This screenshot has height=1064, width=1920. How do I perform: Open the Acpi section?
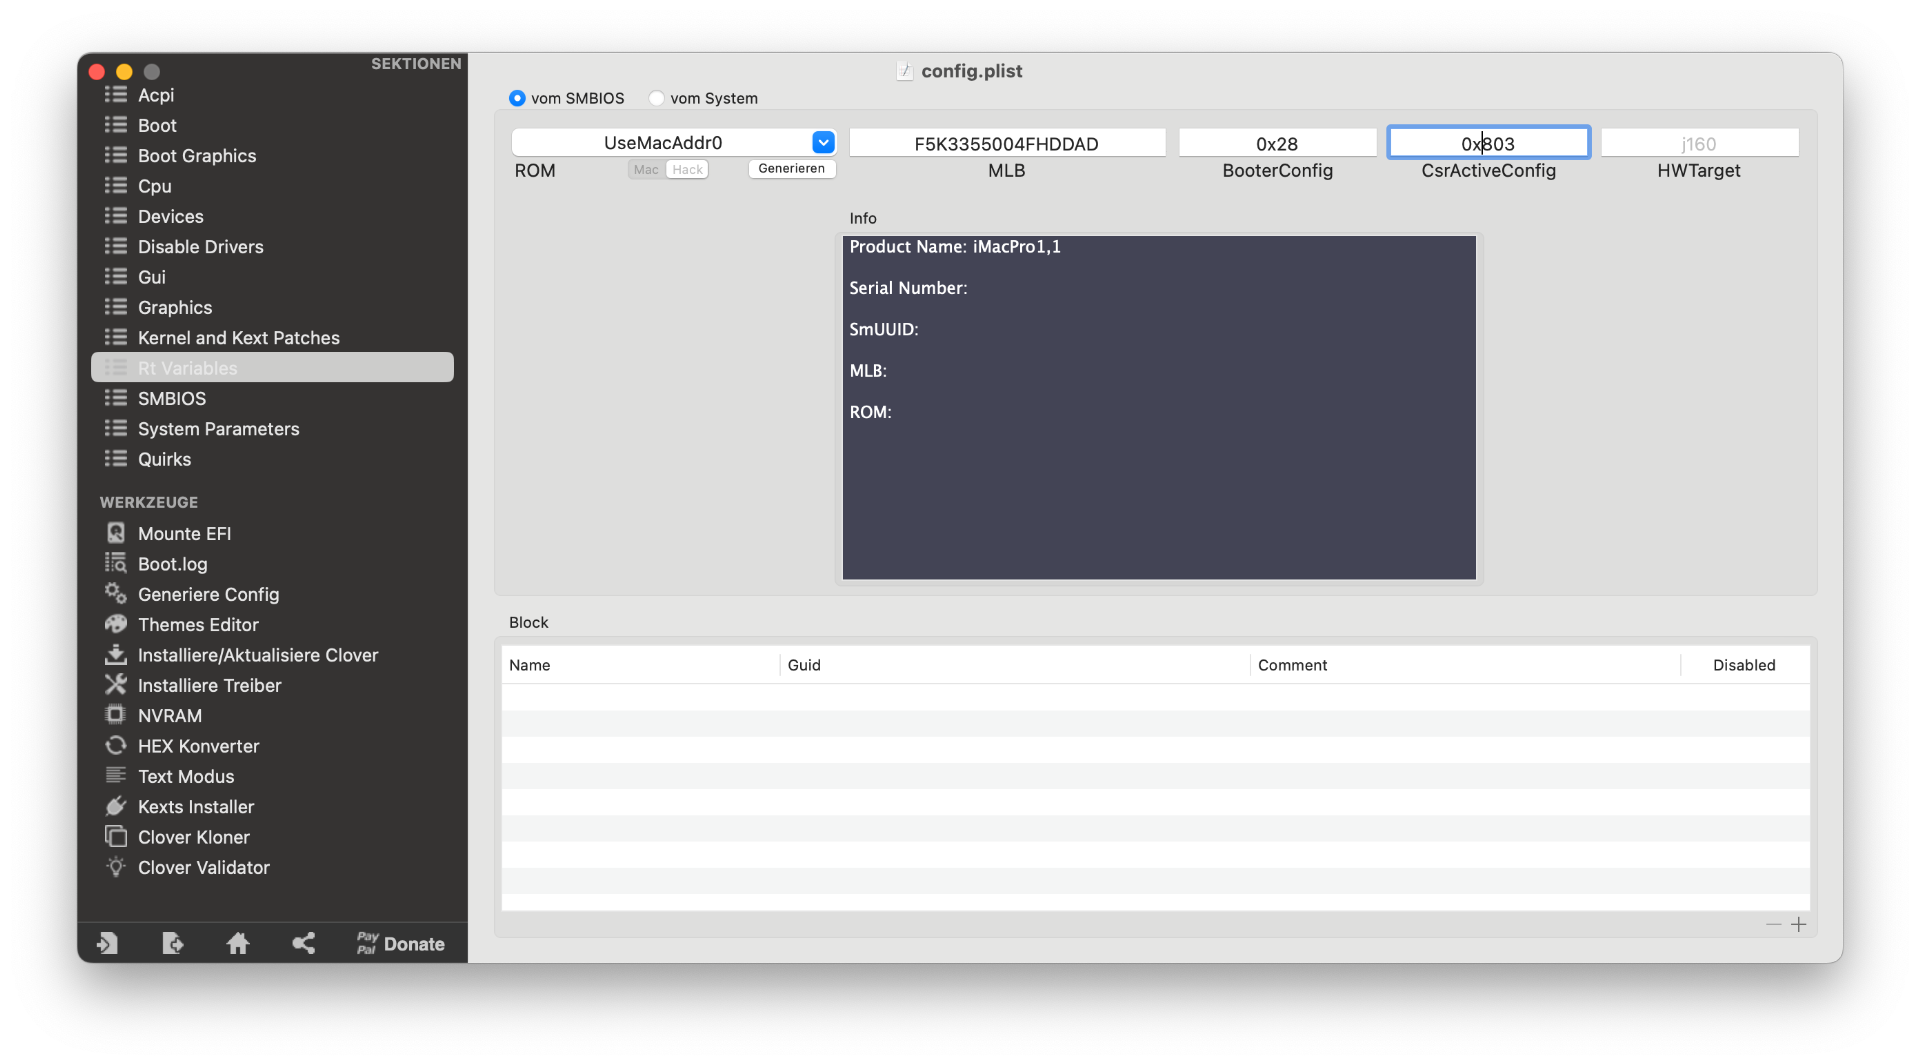(x=156, y=95)
